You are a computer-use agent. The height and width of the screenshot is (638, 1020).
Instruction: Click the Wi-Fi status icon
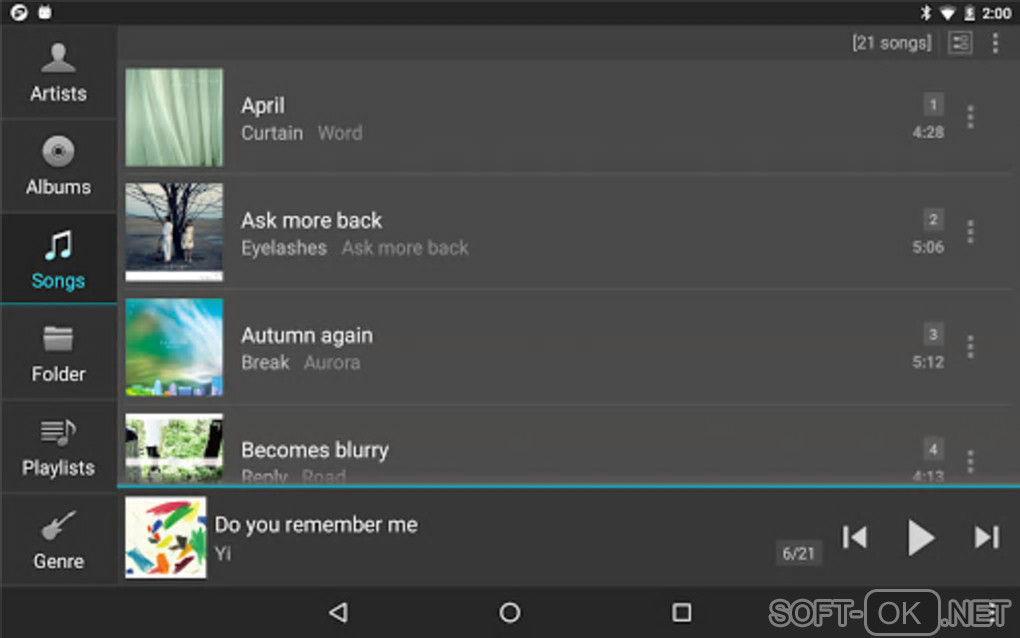click(x=948, y=13)
